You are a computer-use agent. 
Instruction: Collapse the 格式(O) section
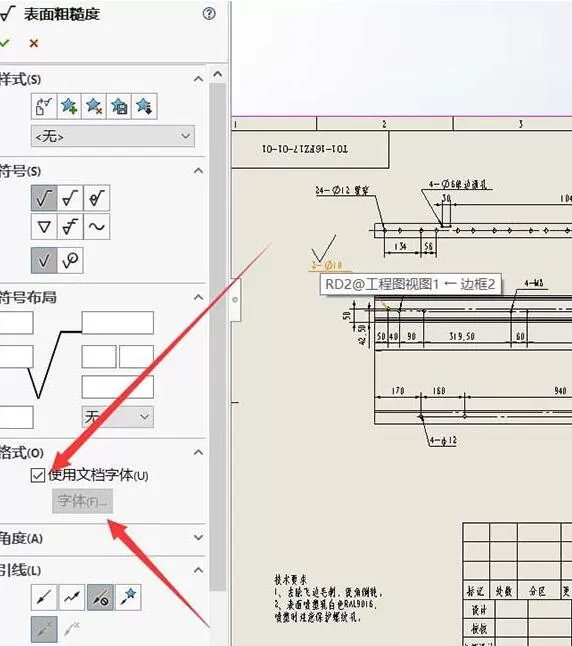tap(199, 452)
